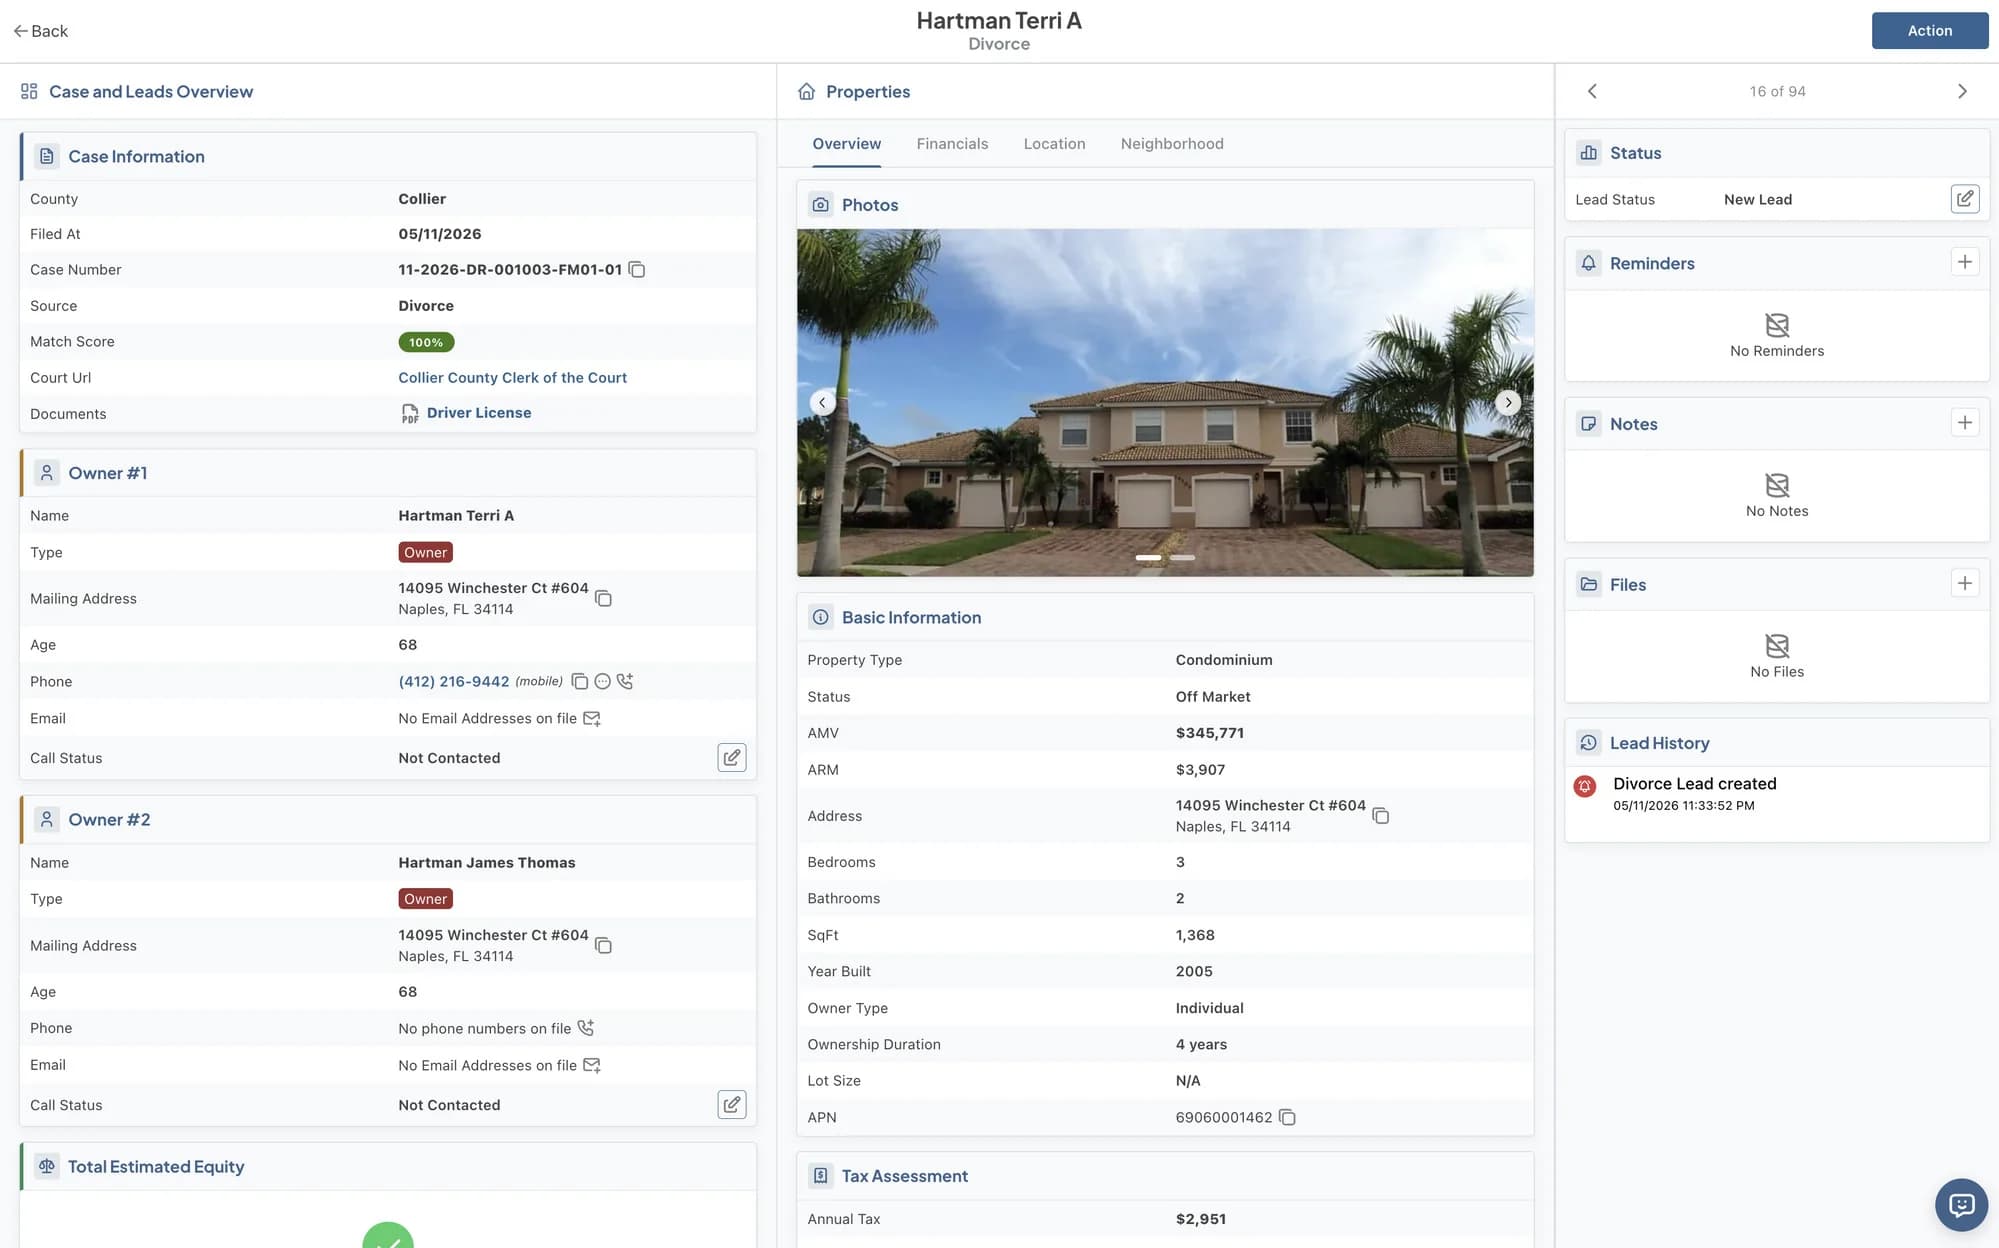
Task: Add a new note
Action: tap(1965, 422)
